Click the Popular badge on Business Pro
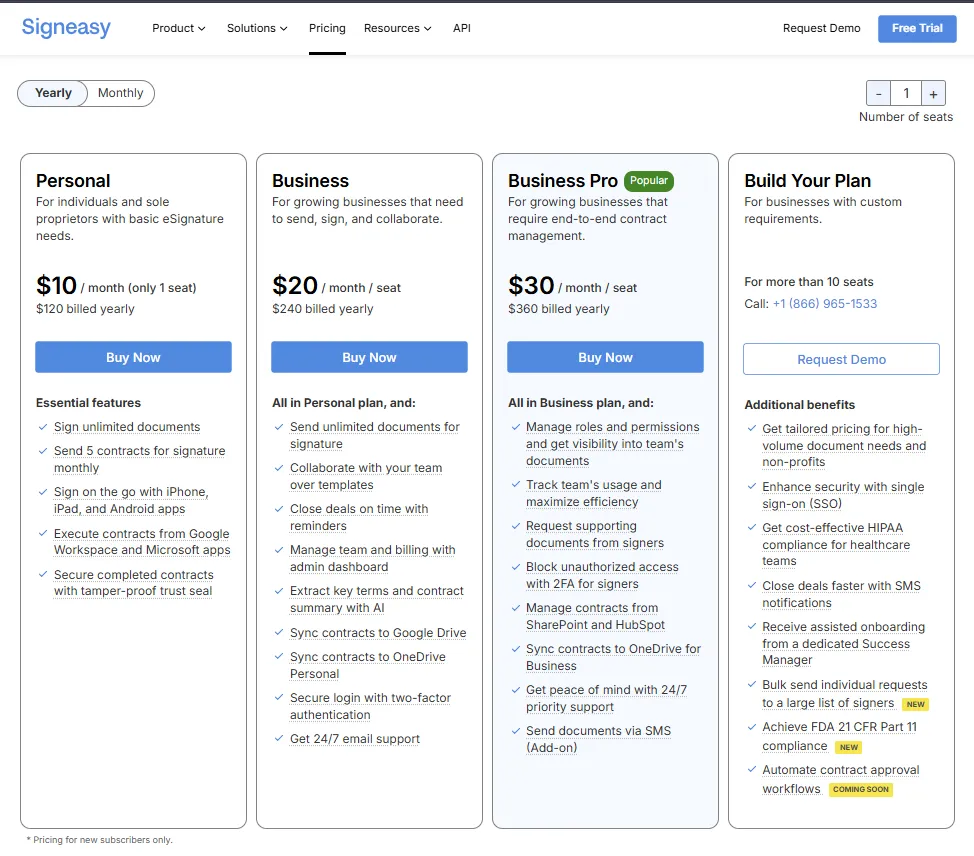 648,181
